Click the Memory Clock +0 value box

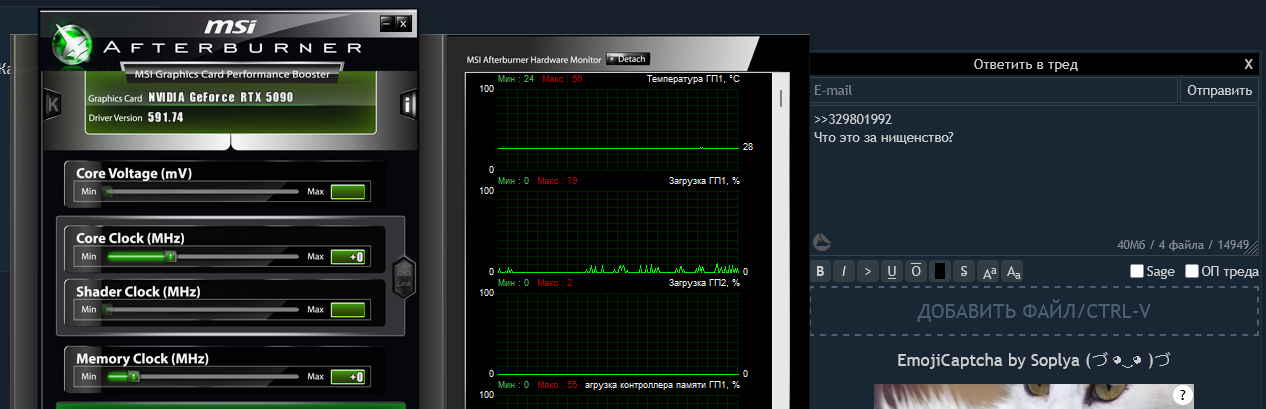[348, 377]
